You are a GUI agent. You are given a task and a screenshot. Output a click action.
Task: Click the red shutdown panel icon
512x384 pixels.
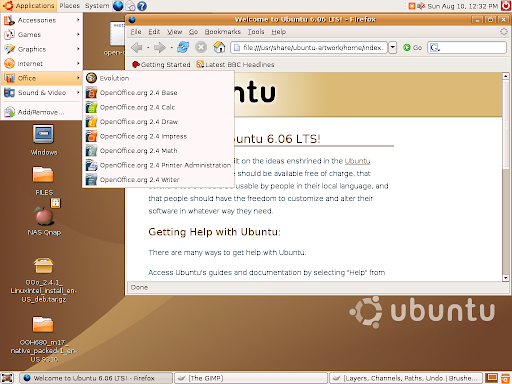[x=506, y=6]
